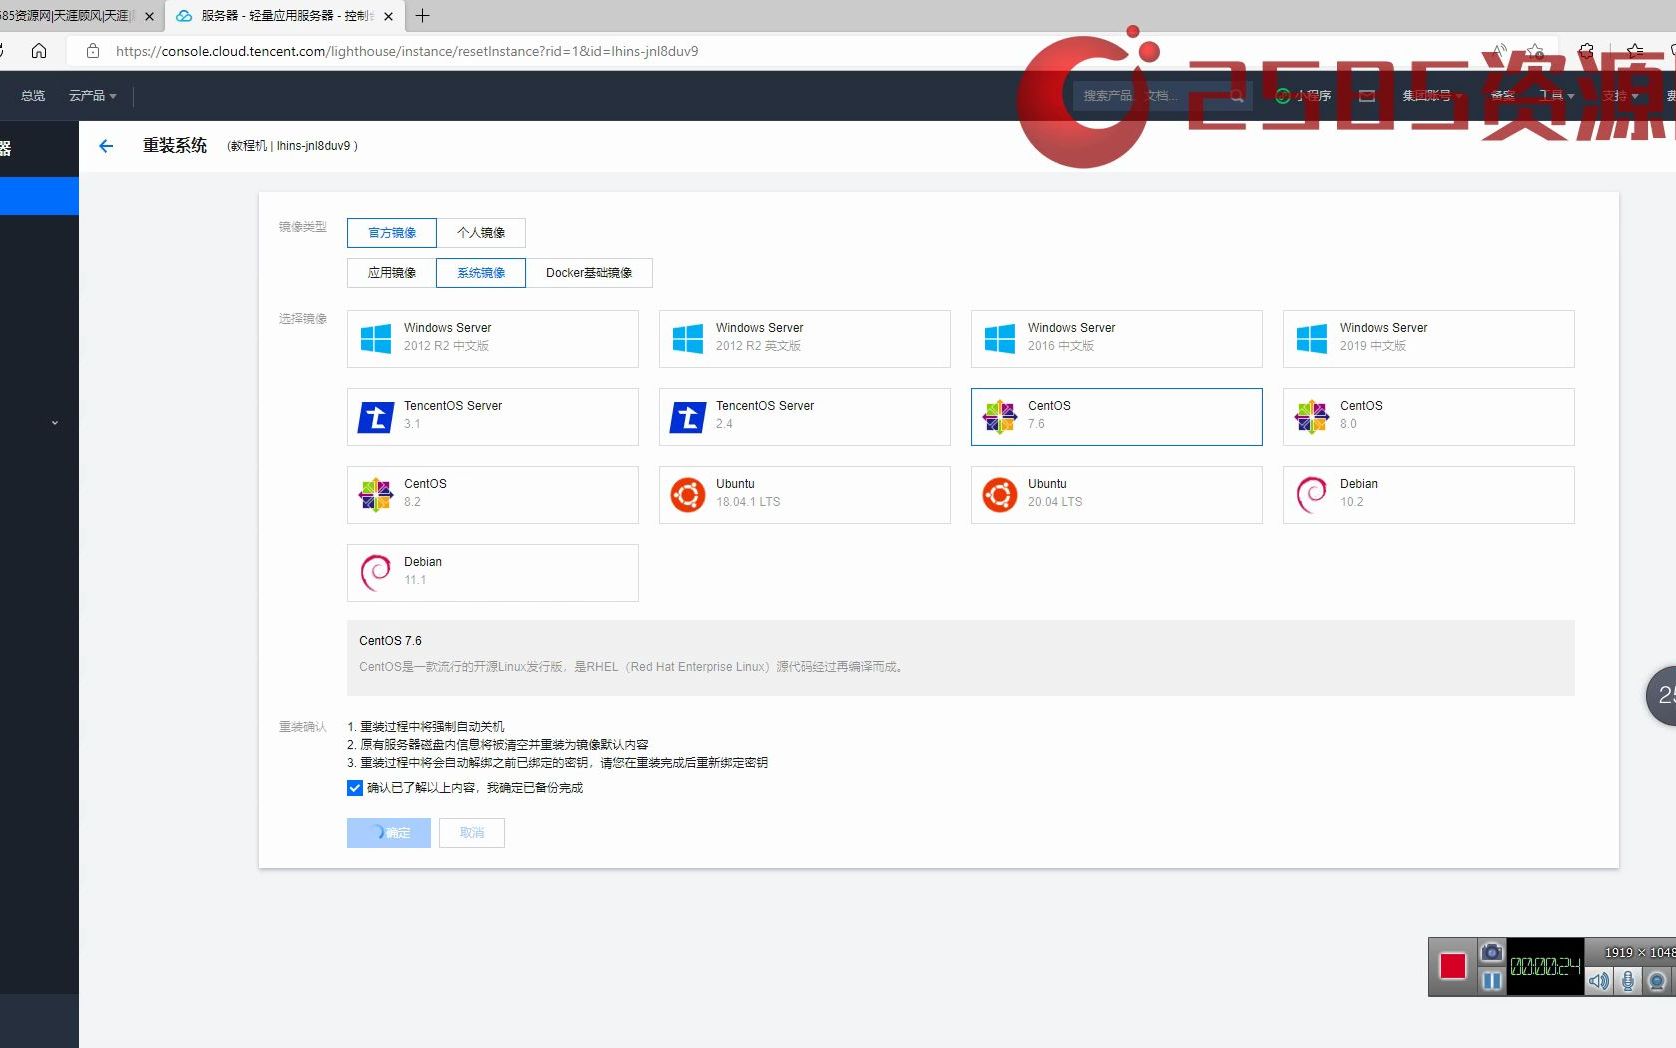This screenshot has width=1676, height=1048.
Task: Expand the 云产品 dropdown menu
Action: (x=93, y=96)
